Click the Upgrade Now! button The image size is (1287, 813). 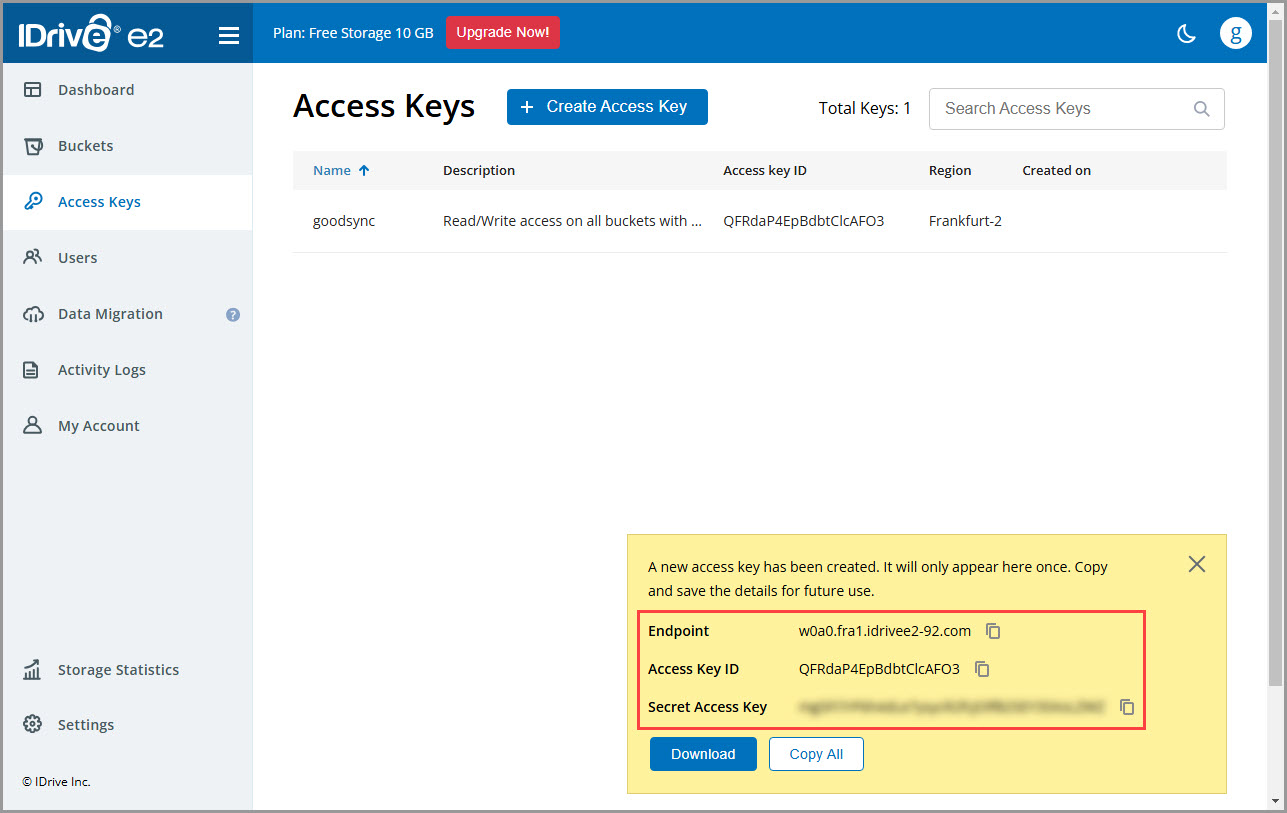pos(502,32)
